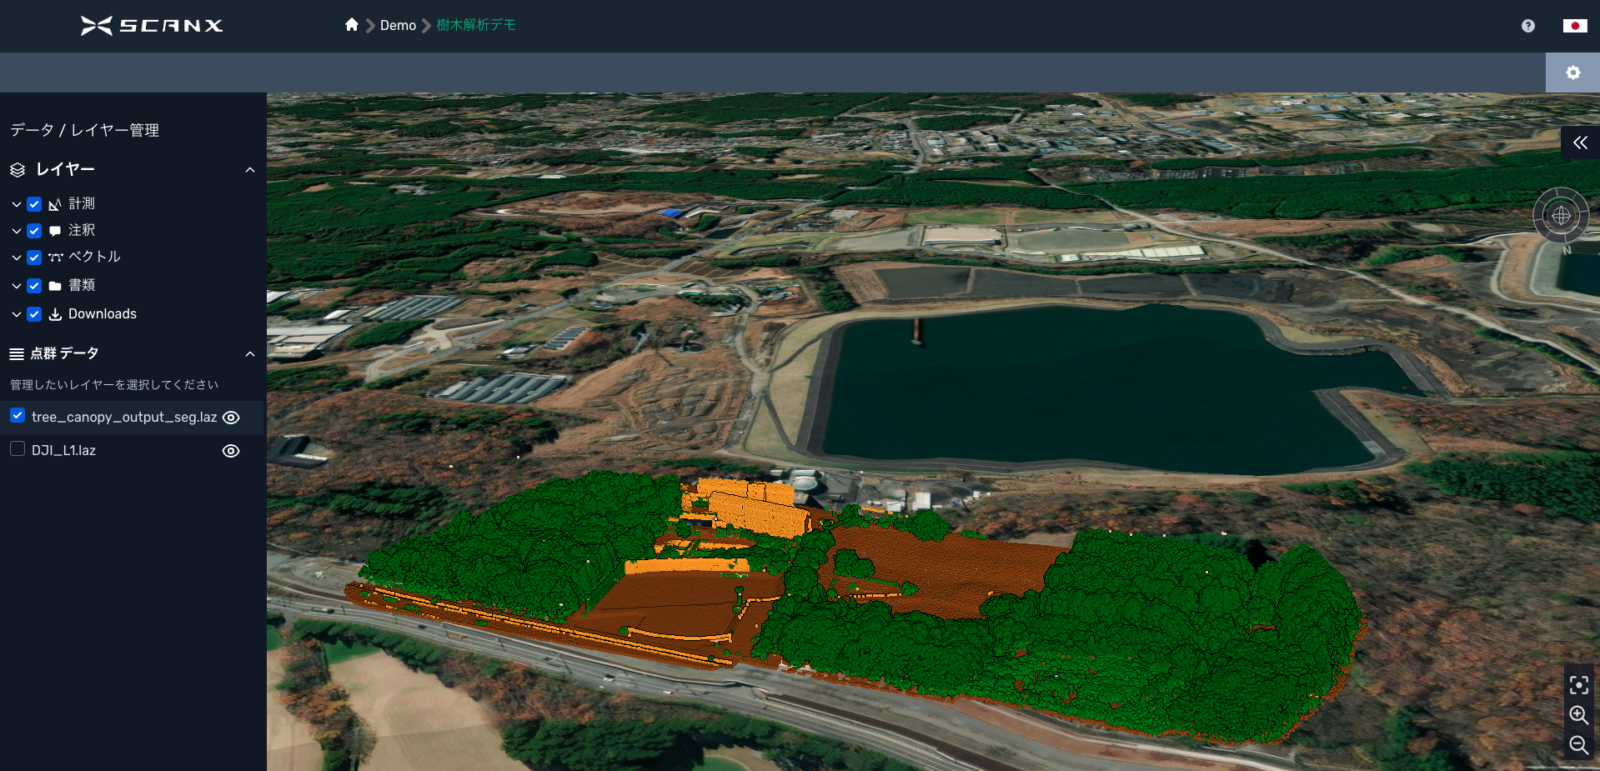Toggle visibility eye for DJI_L1.laz
Image resolution: width=1600 pixels, height=771 pixels.
pos(231,451)
